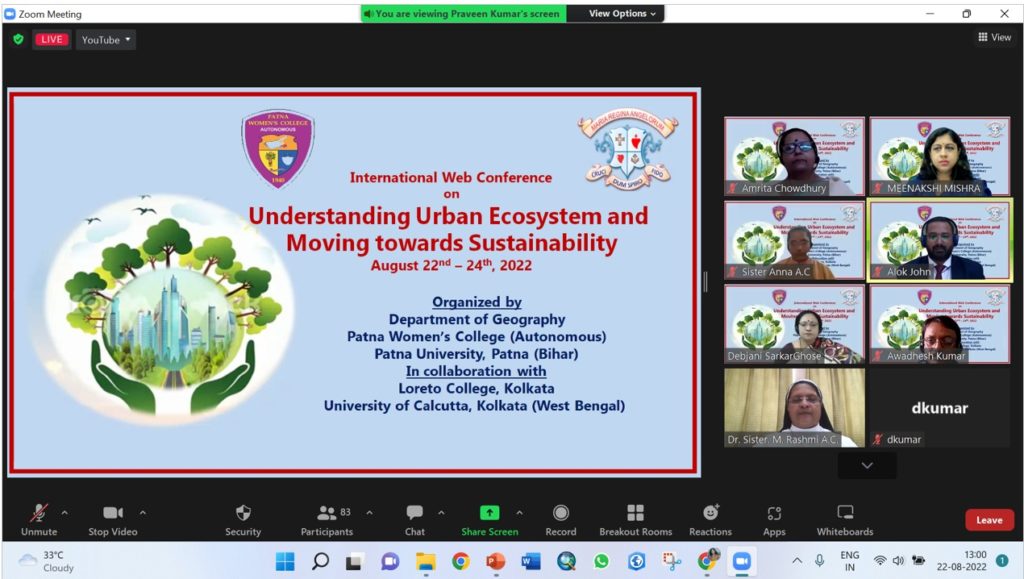Expand the View Options dropdown

point(622,14)
